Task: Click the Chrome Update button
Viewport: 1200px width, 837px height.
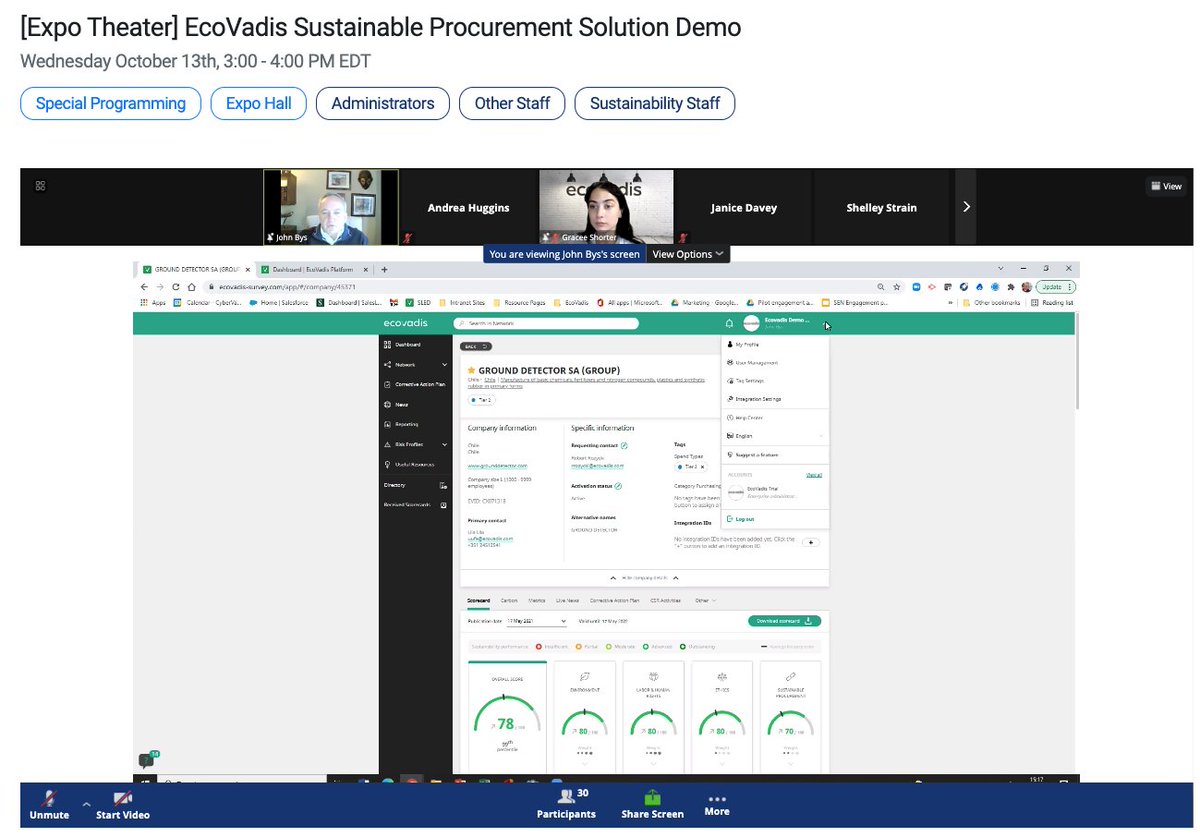Action: click(x=1056, y=286)
